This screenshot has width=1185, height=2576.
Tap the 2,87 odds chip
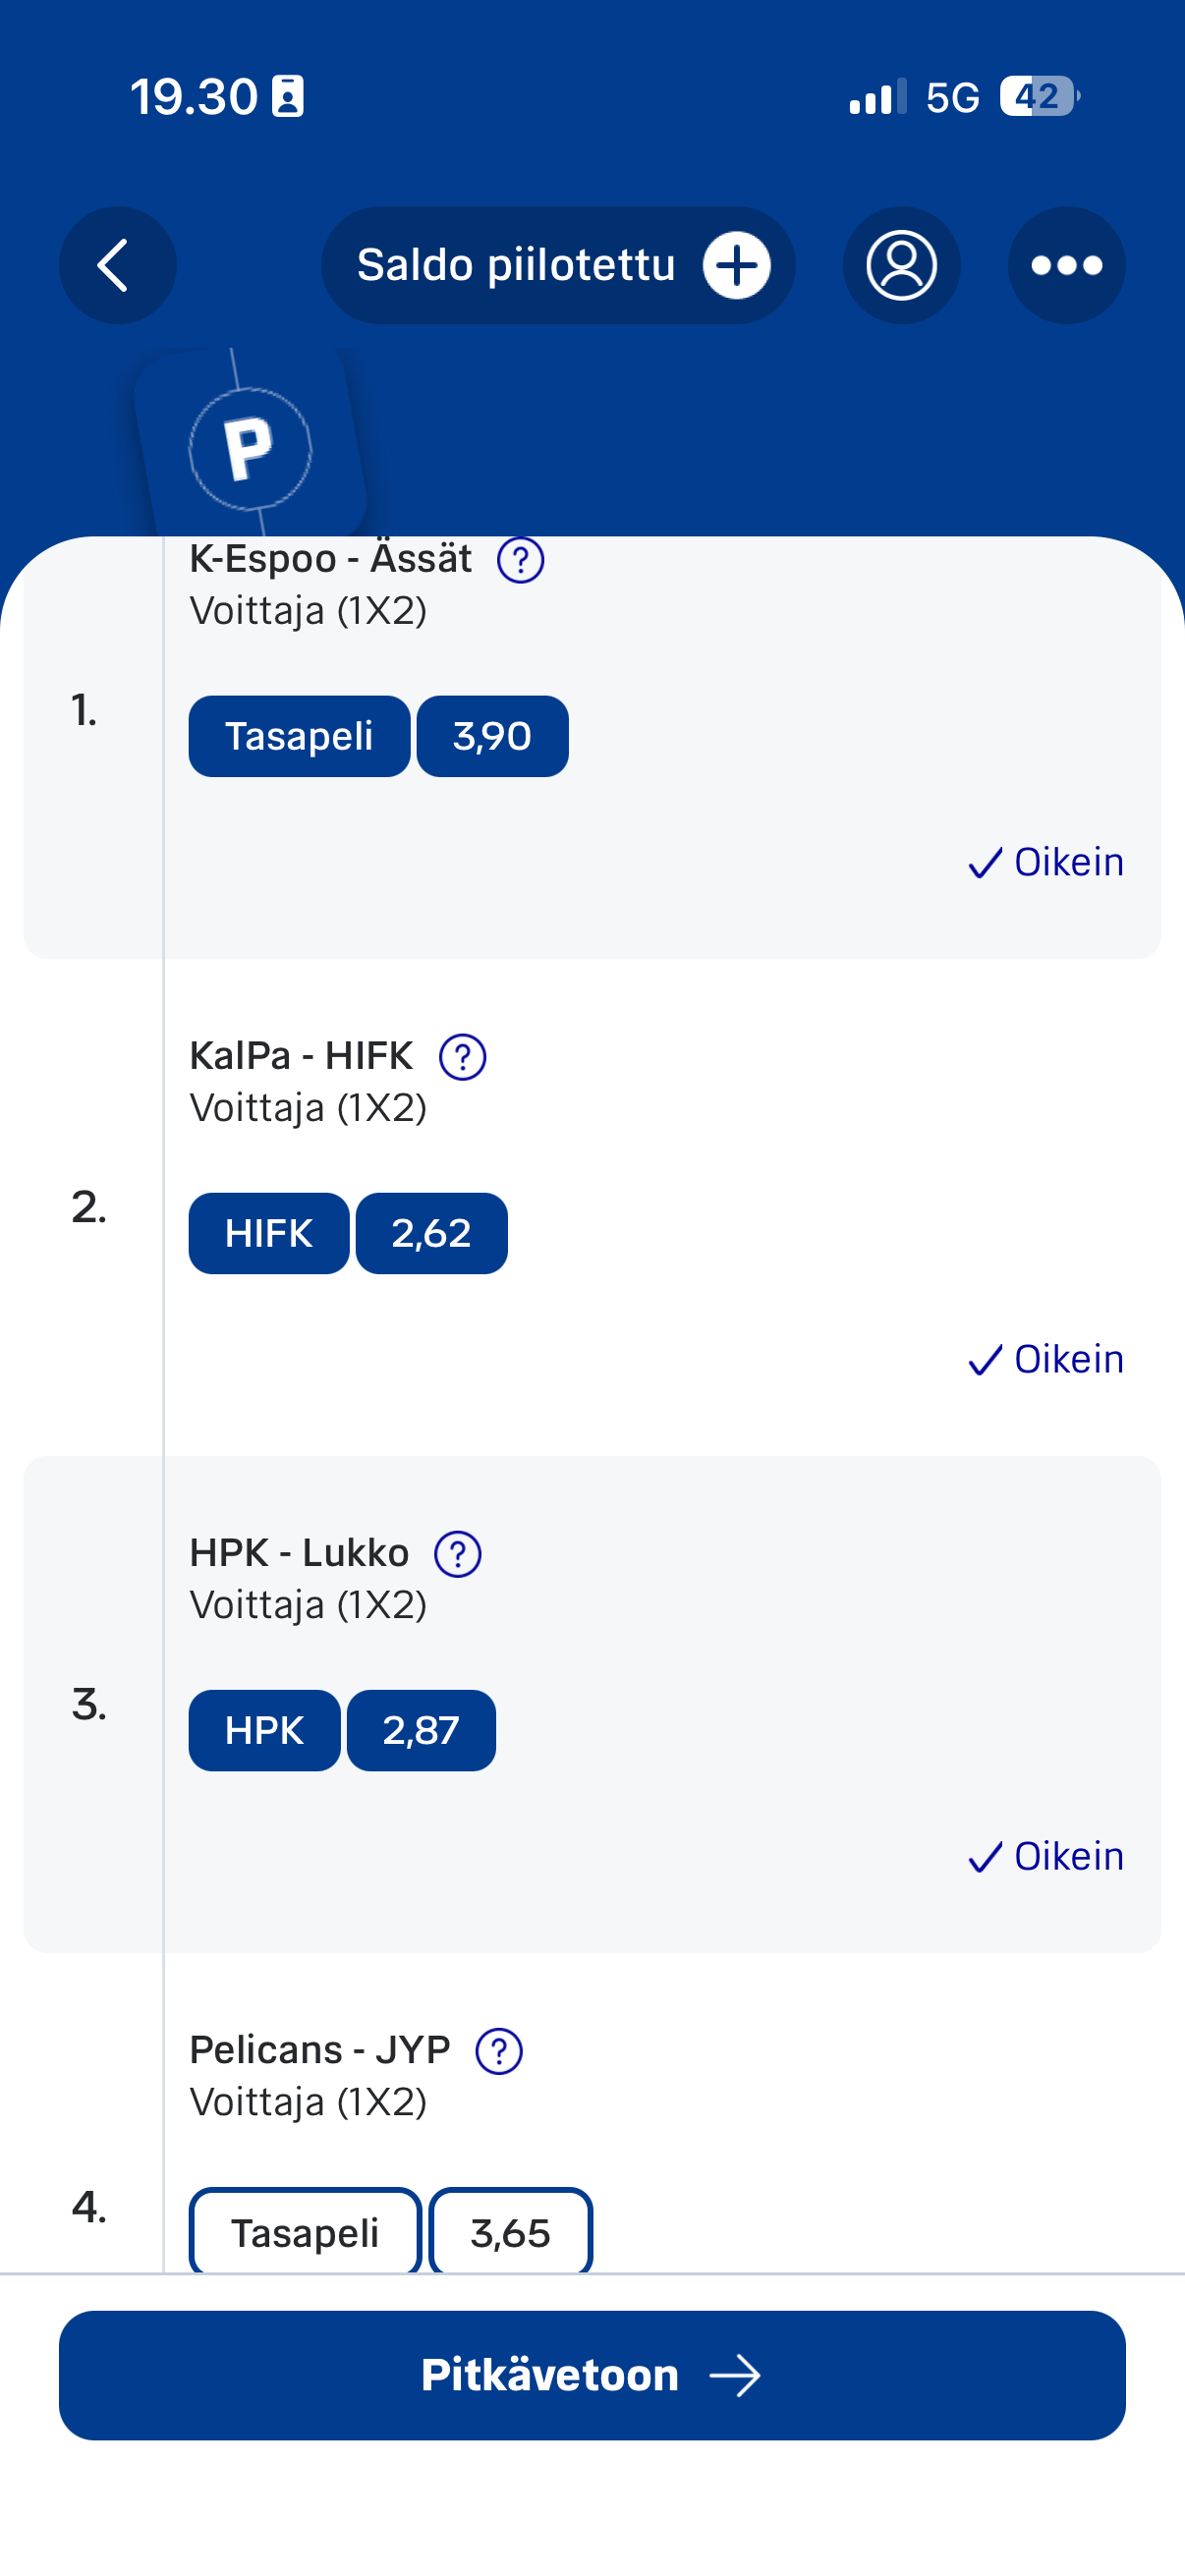pos(421,1730)
